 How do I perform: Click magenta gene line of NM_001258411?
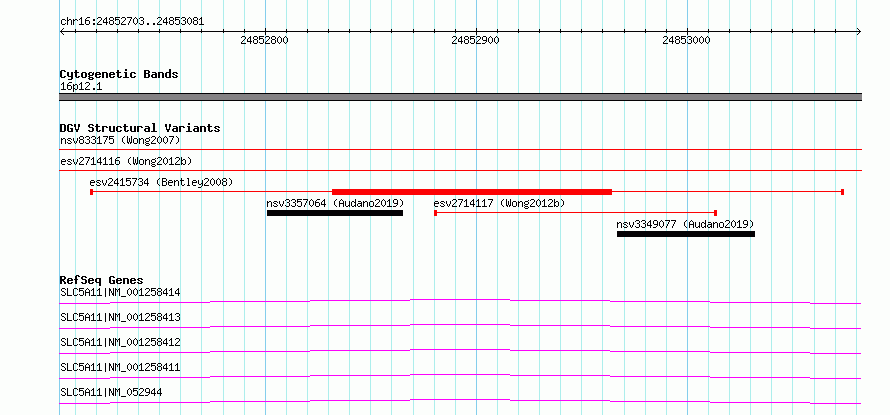tap(460, 376)
